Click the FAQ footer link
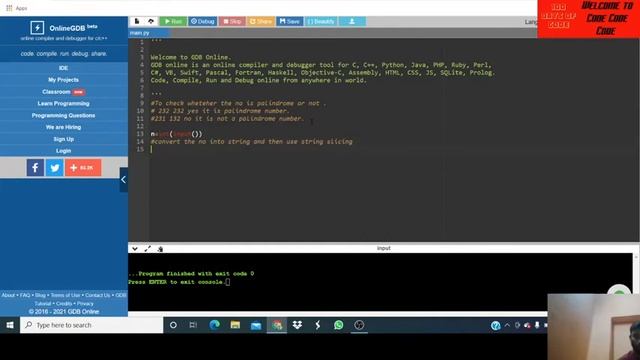 25,295
